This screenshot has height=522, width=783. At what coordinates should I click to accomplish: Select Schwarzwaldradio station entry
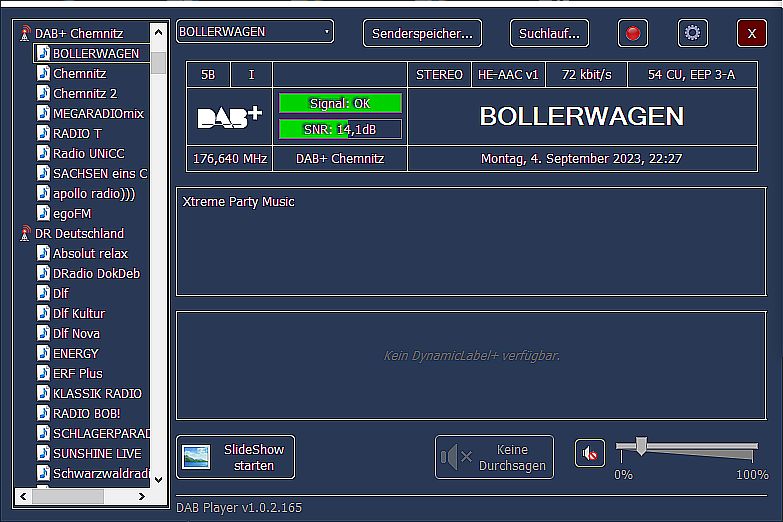pos(101,473)
